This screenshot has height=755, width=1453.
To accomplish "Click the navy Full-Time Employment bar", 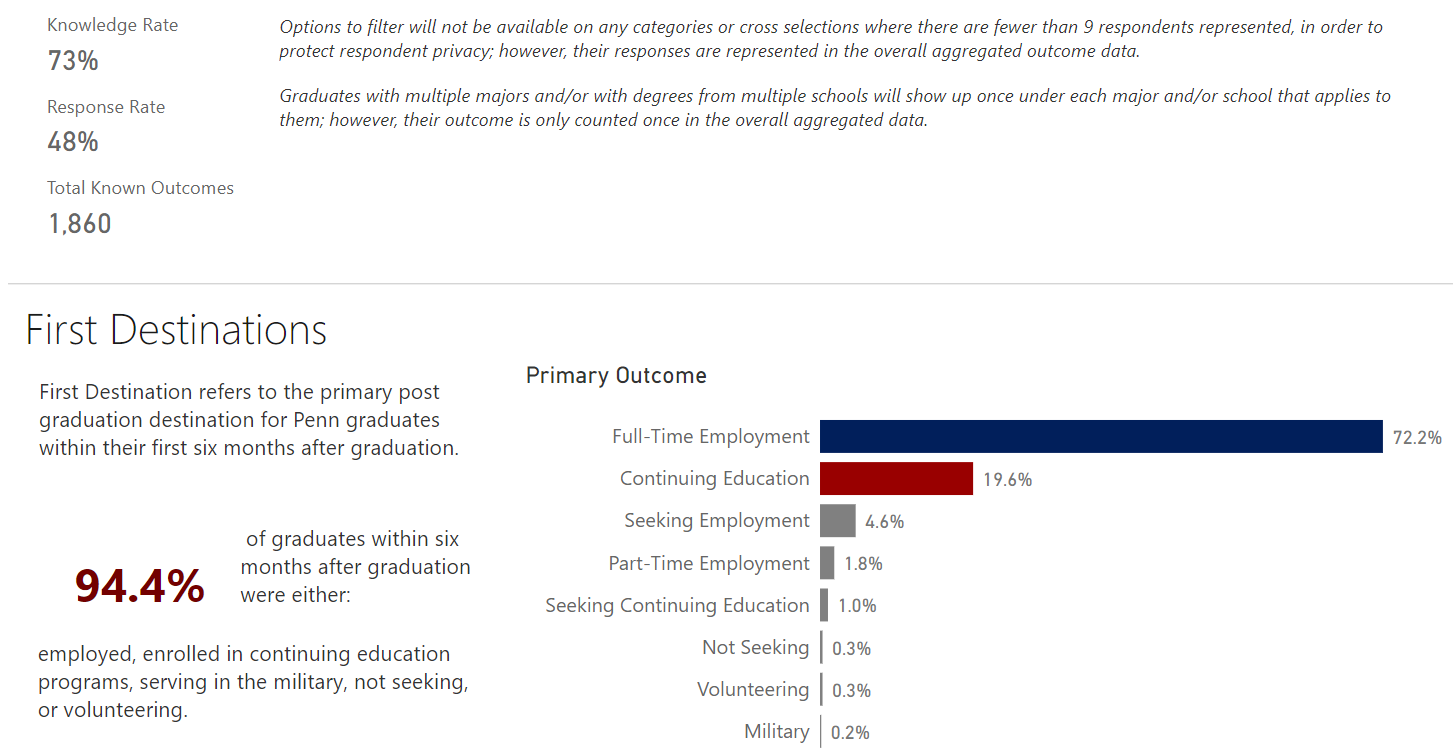I will (x=1100, y=437).
